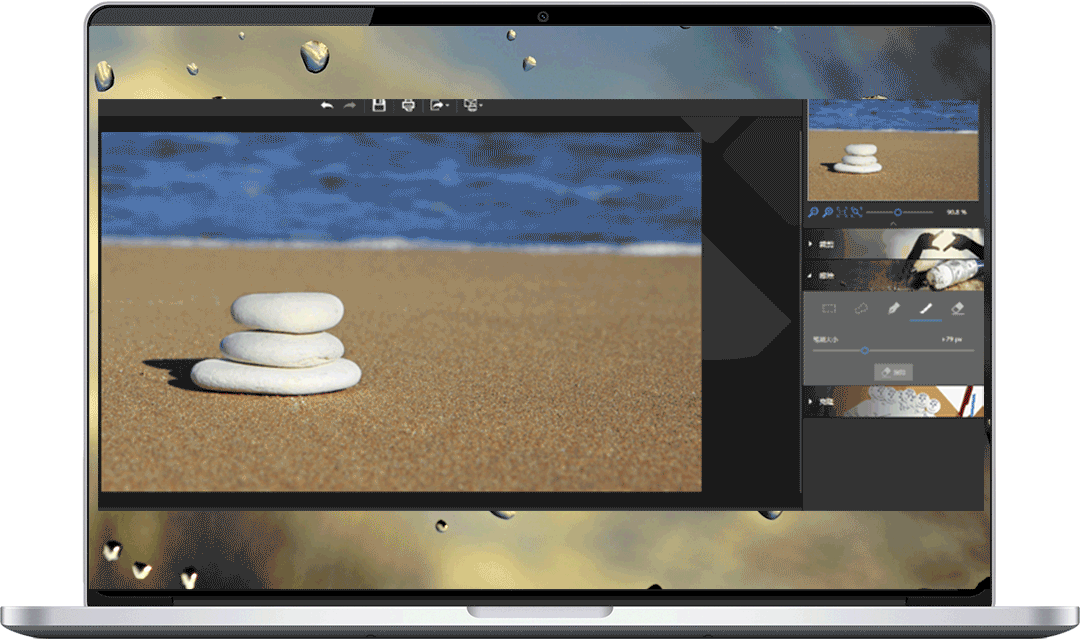Expand the first panel section with the hands banner
Image resolution: width=1080 pixels, height=639 pixels.
tap(895, 244)
